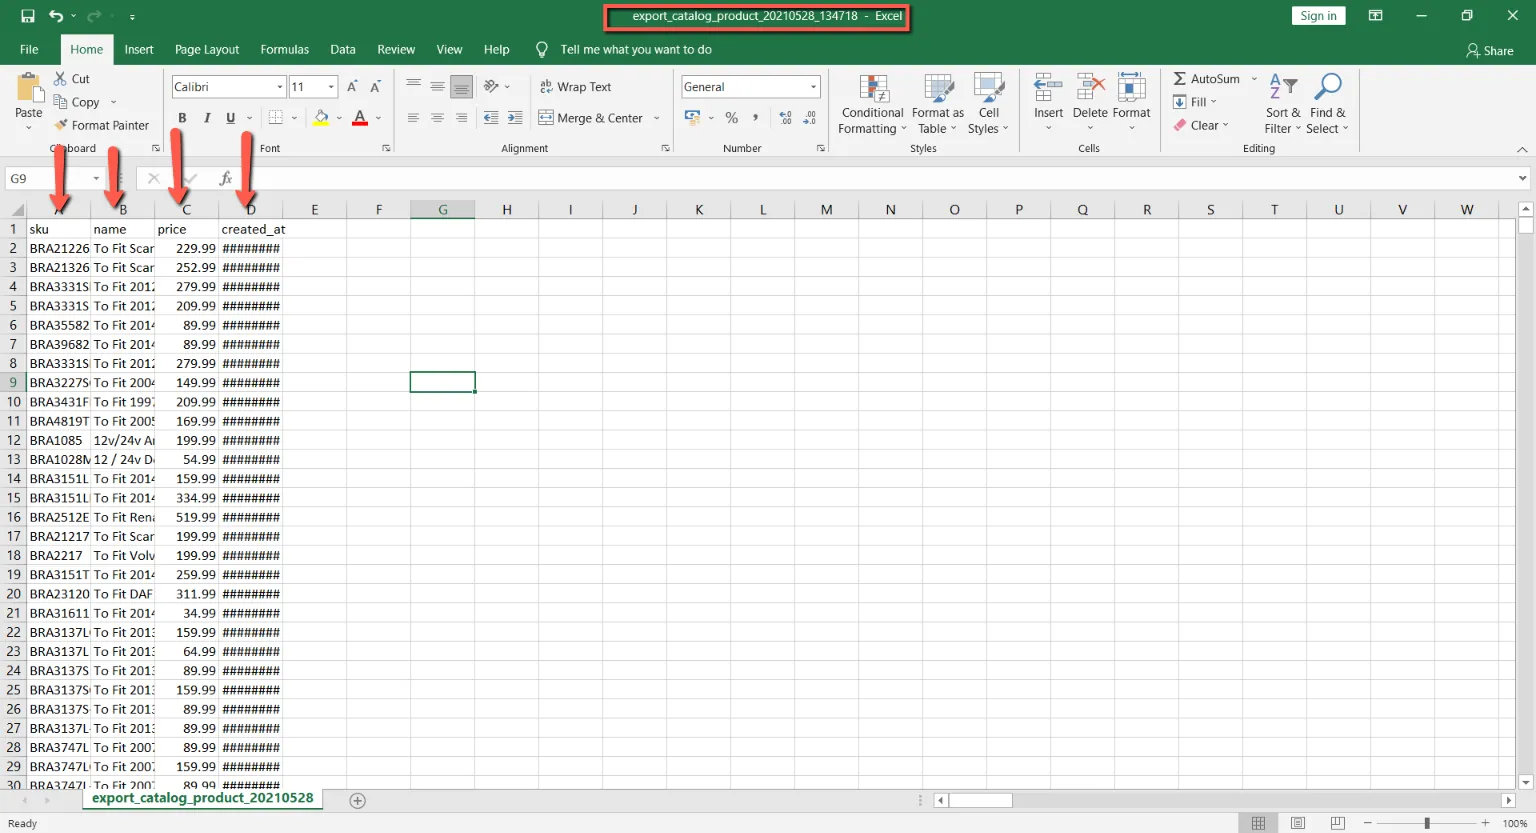Click the Orientation angle text icon
The image size is (1536, 833).
pyautogui.click(x=491, y=86)
